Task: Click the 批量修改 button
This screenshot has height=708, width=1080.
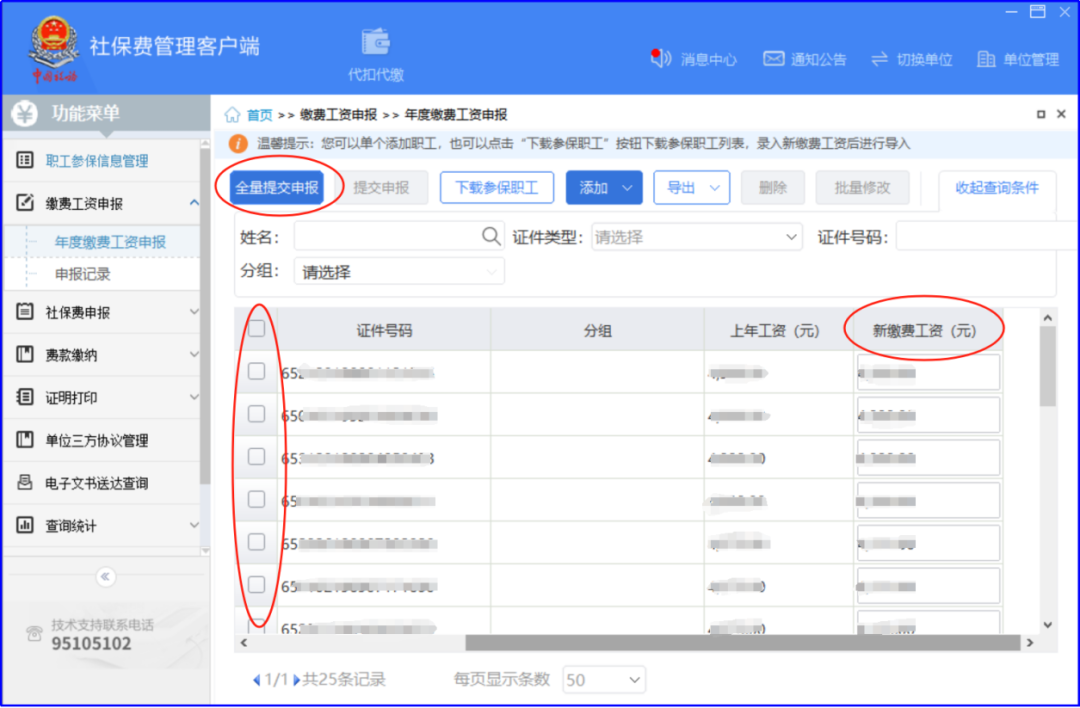Action: click(x=862, y=187)
